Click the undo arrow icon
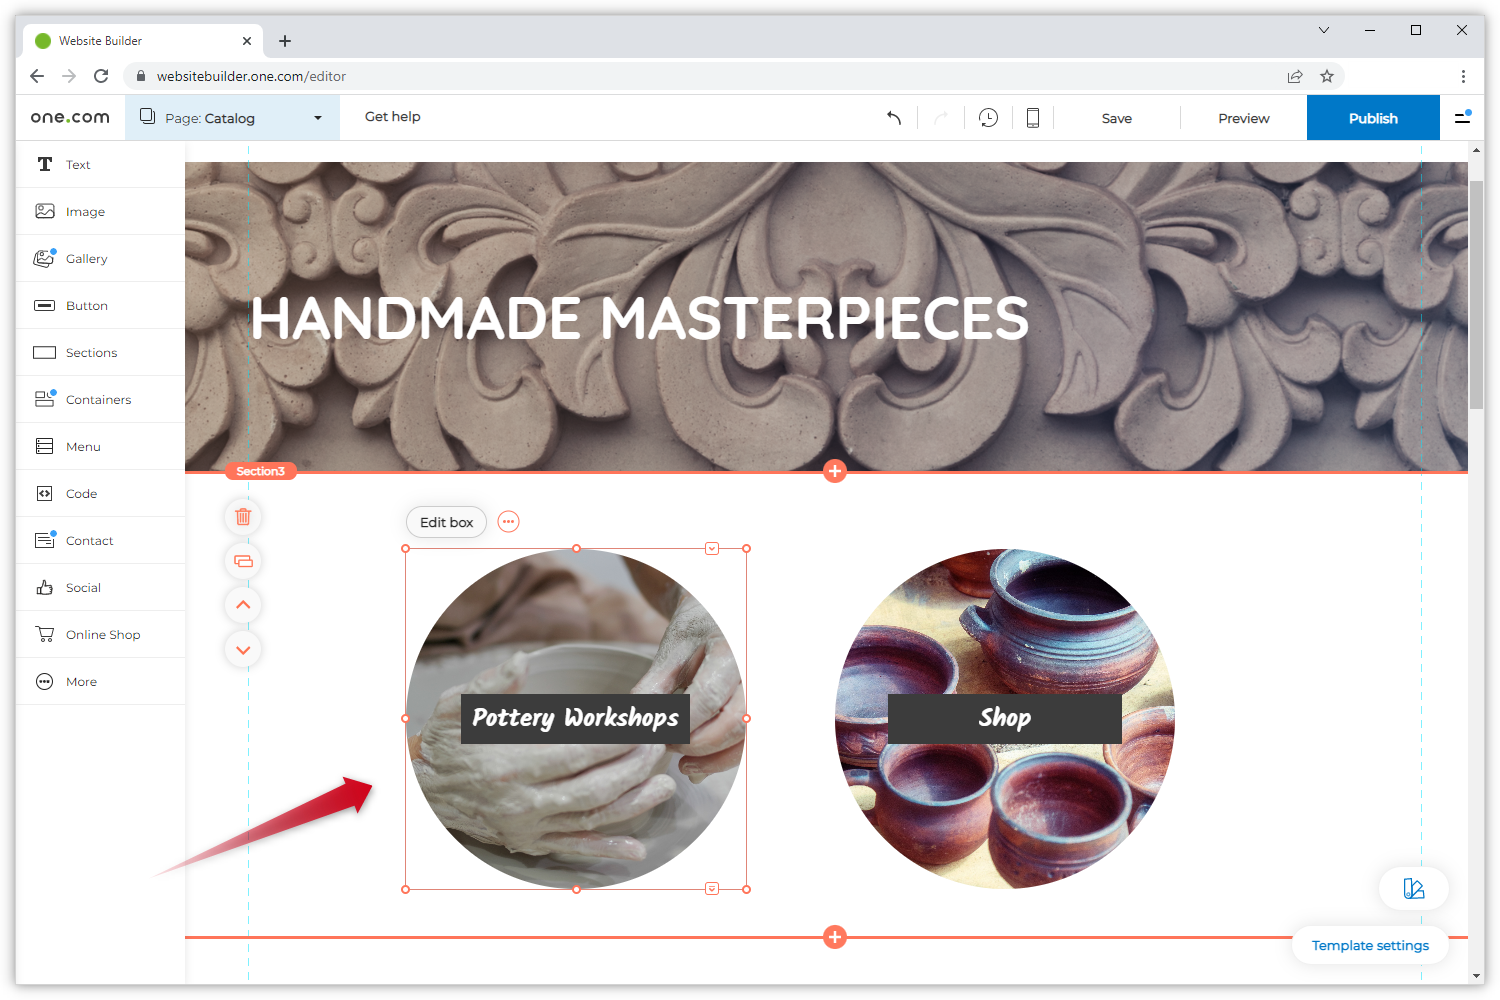 894,118
